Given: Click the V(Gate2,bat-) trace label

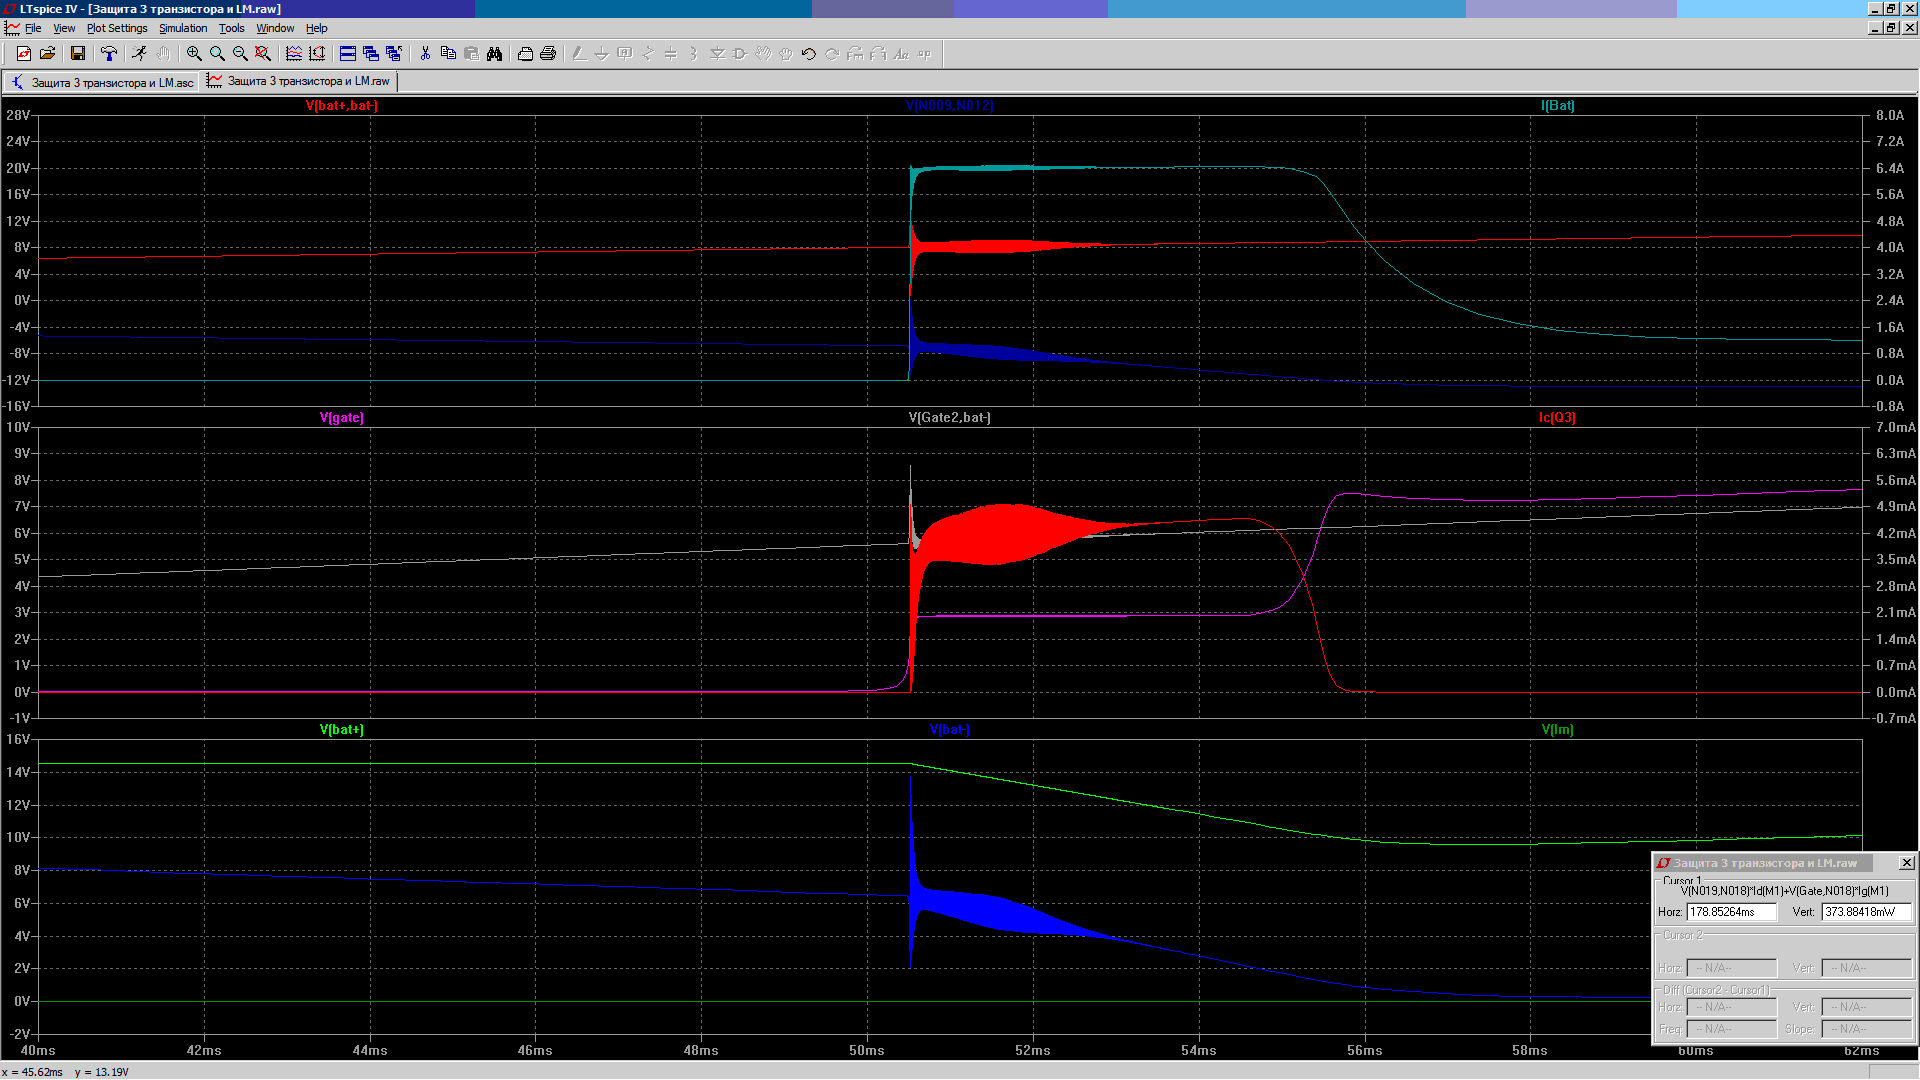Looking at the screenshot, I should click(x=950, y=417).
